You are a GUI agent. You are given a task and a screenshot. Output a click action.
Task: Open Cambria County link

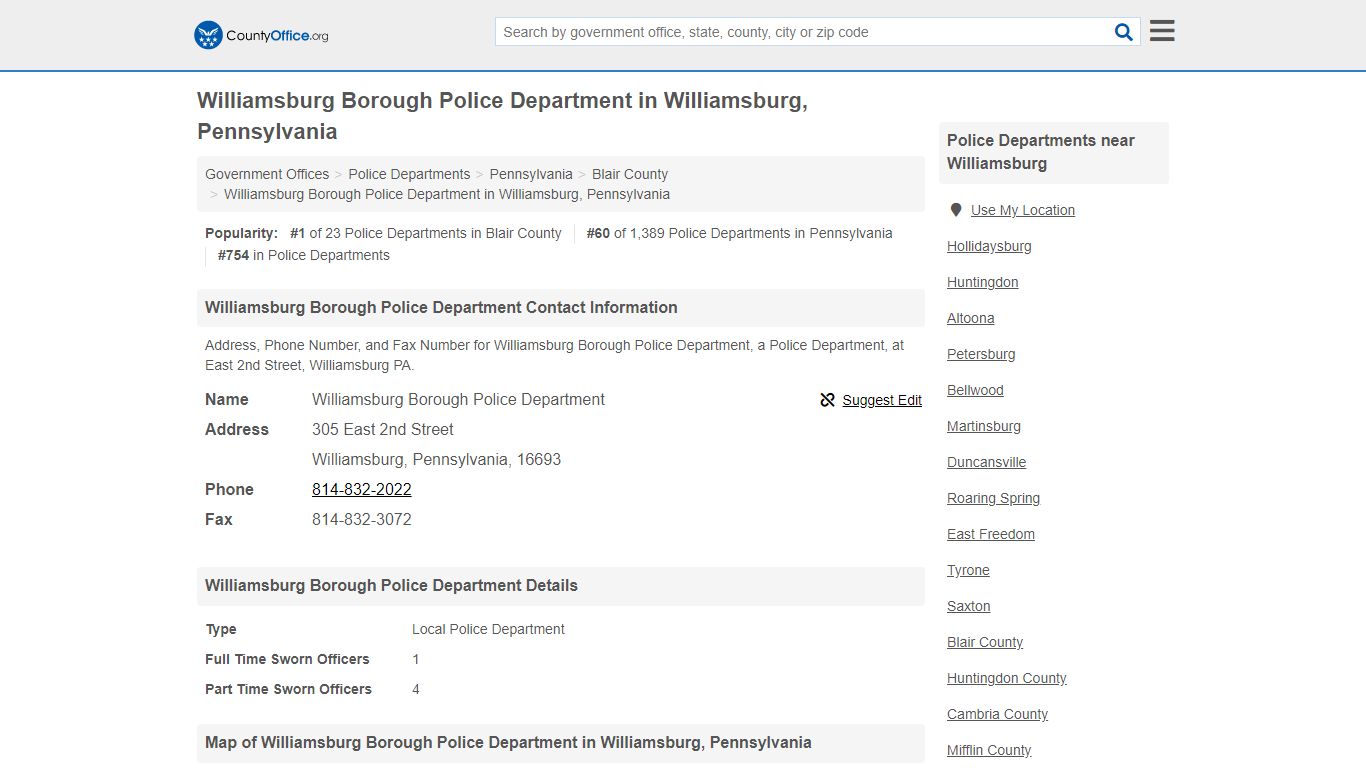click(x=998, y=714)
